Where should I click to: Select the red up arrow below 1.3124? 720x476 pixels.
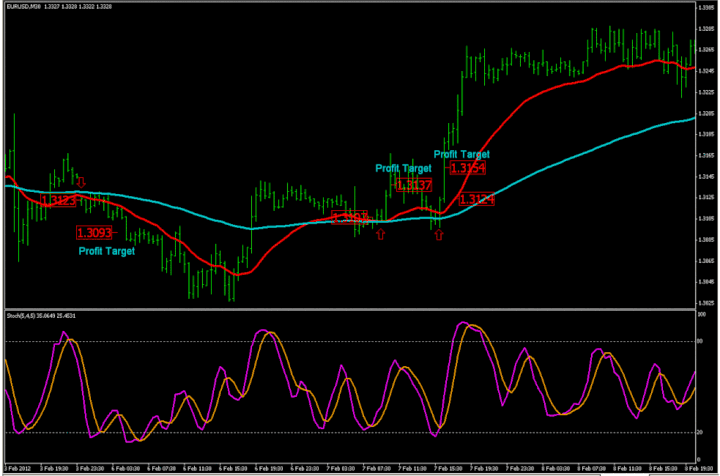[439, 235]
